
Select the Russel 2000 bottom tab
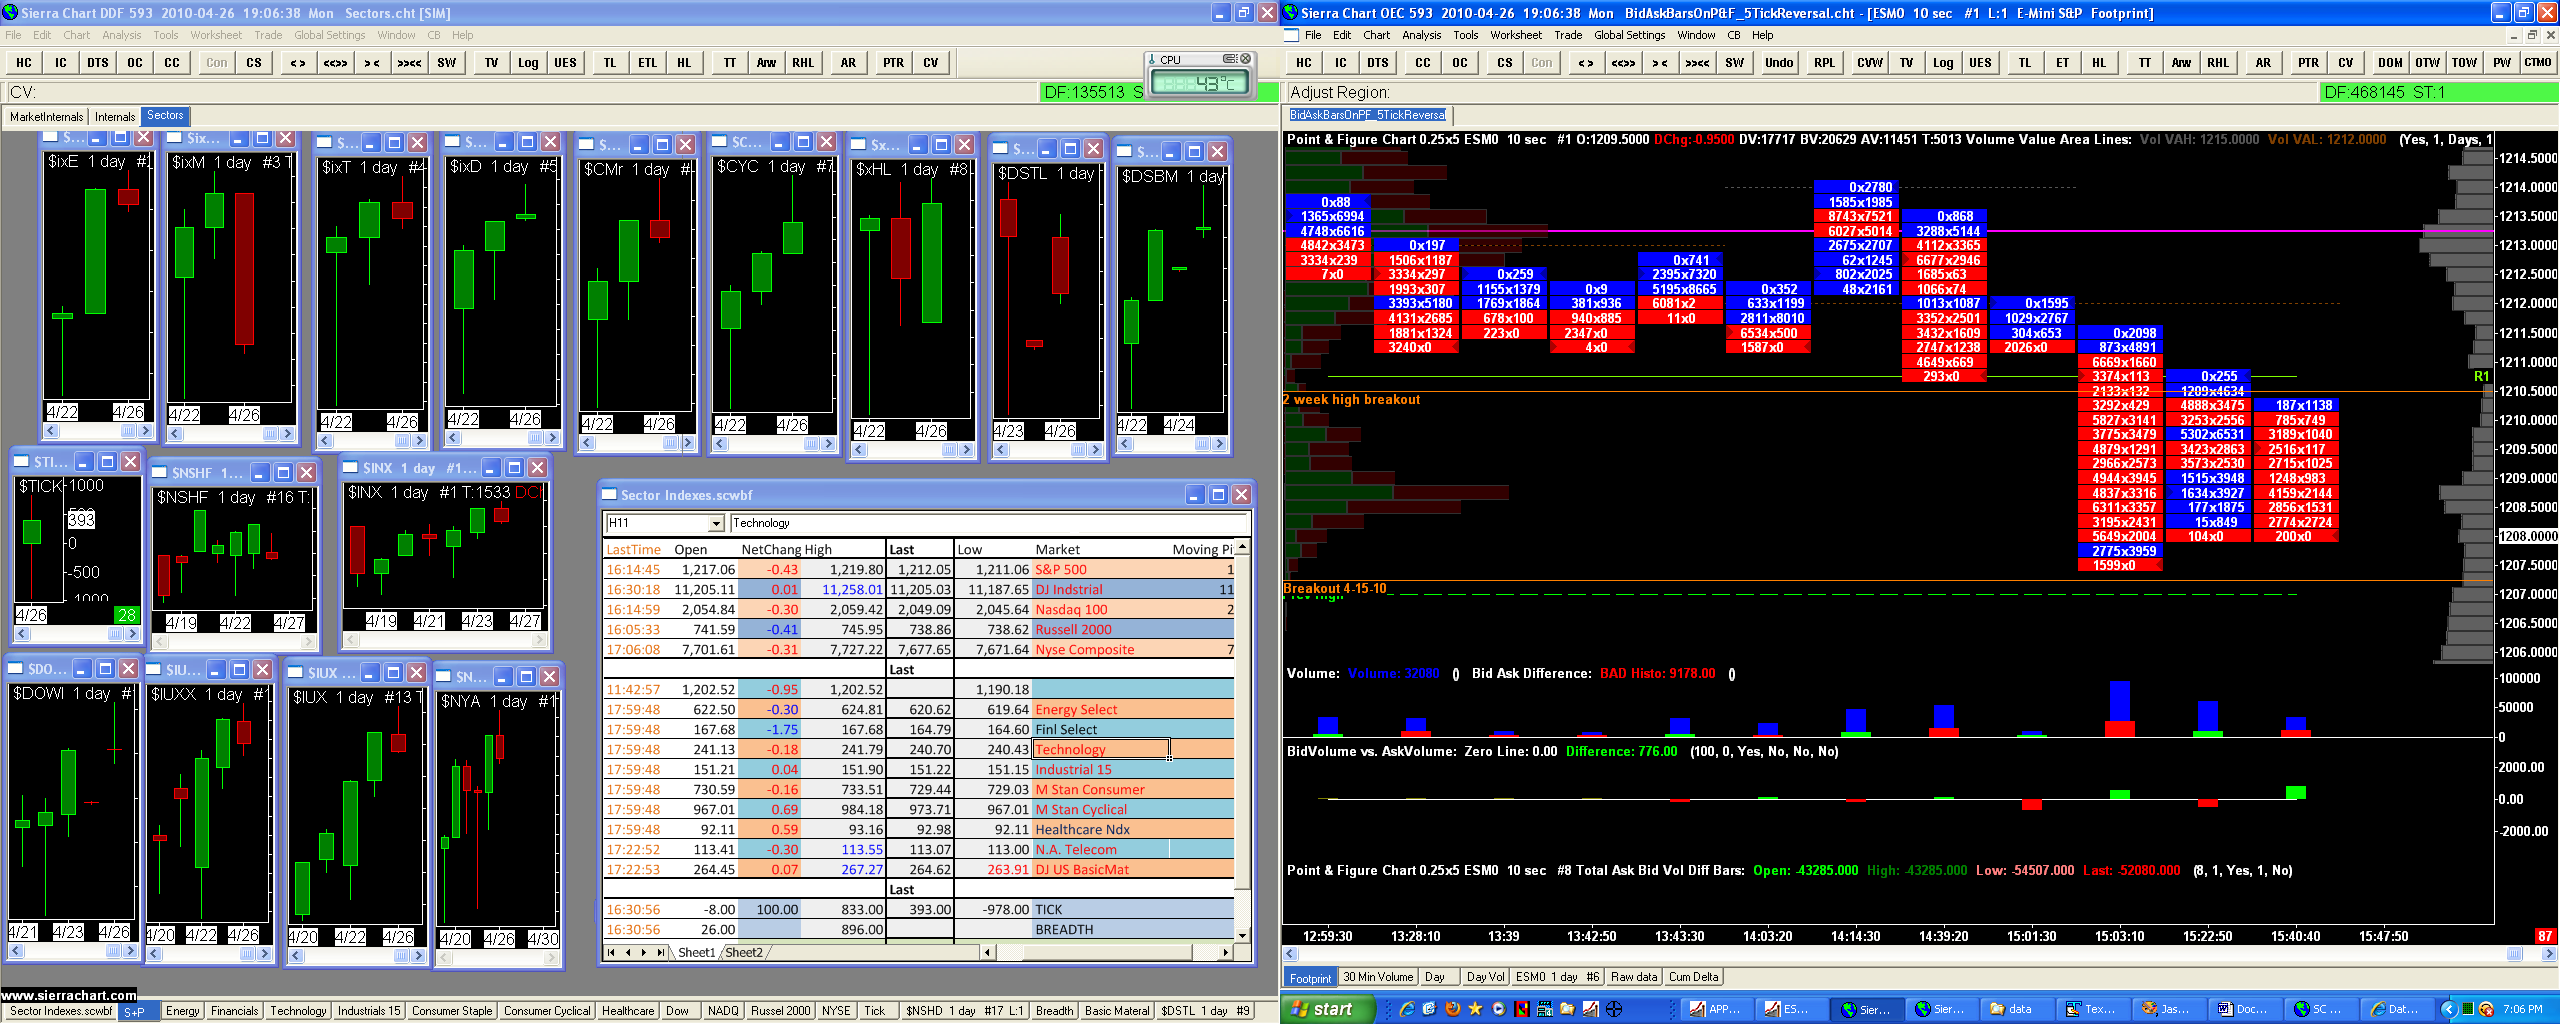[x=781, y=1011]
